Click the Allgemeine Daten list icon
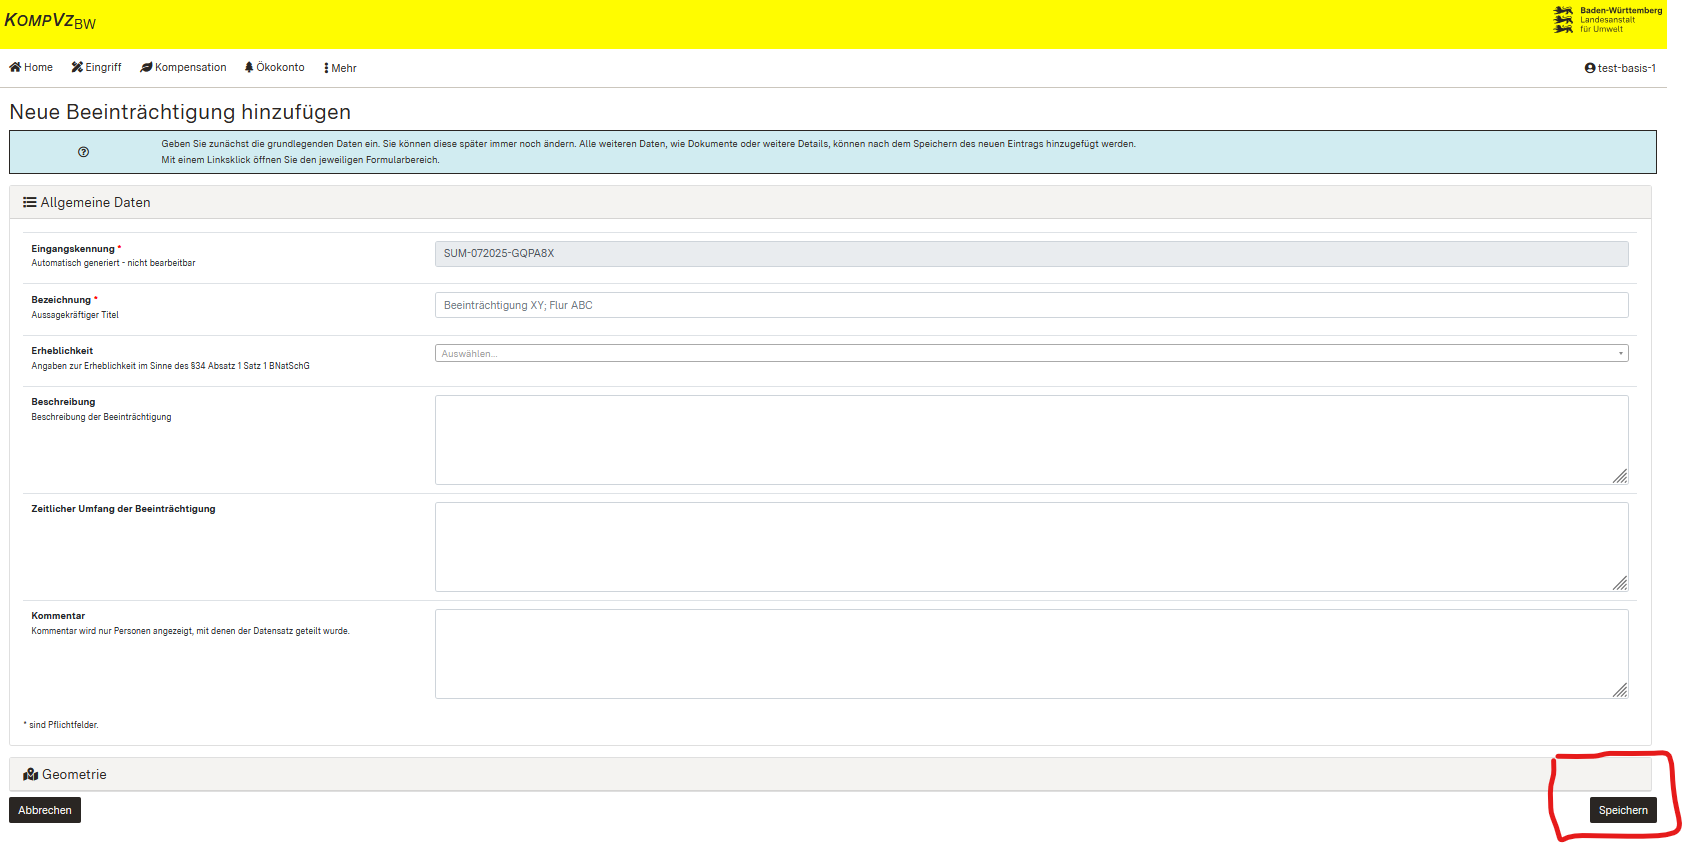The image size is (1686, 846). coord(30,202)
